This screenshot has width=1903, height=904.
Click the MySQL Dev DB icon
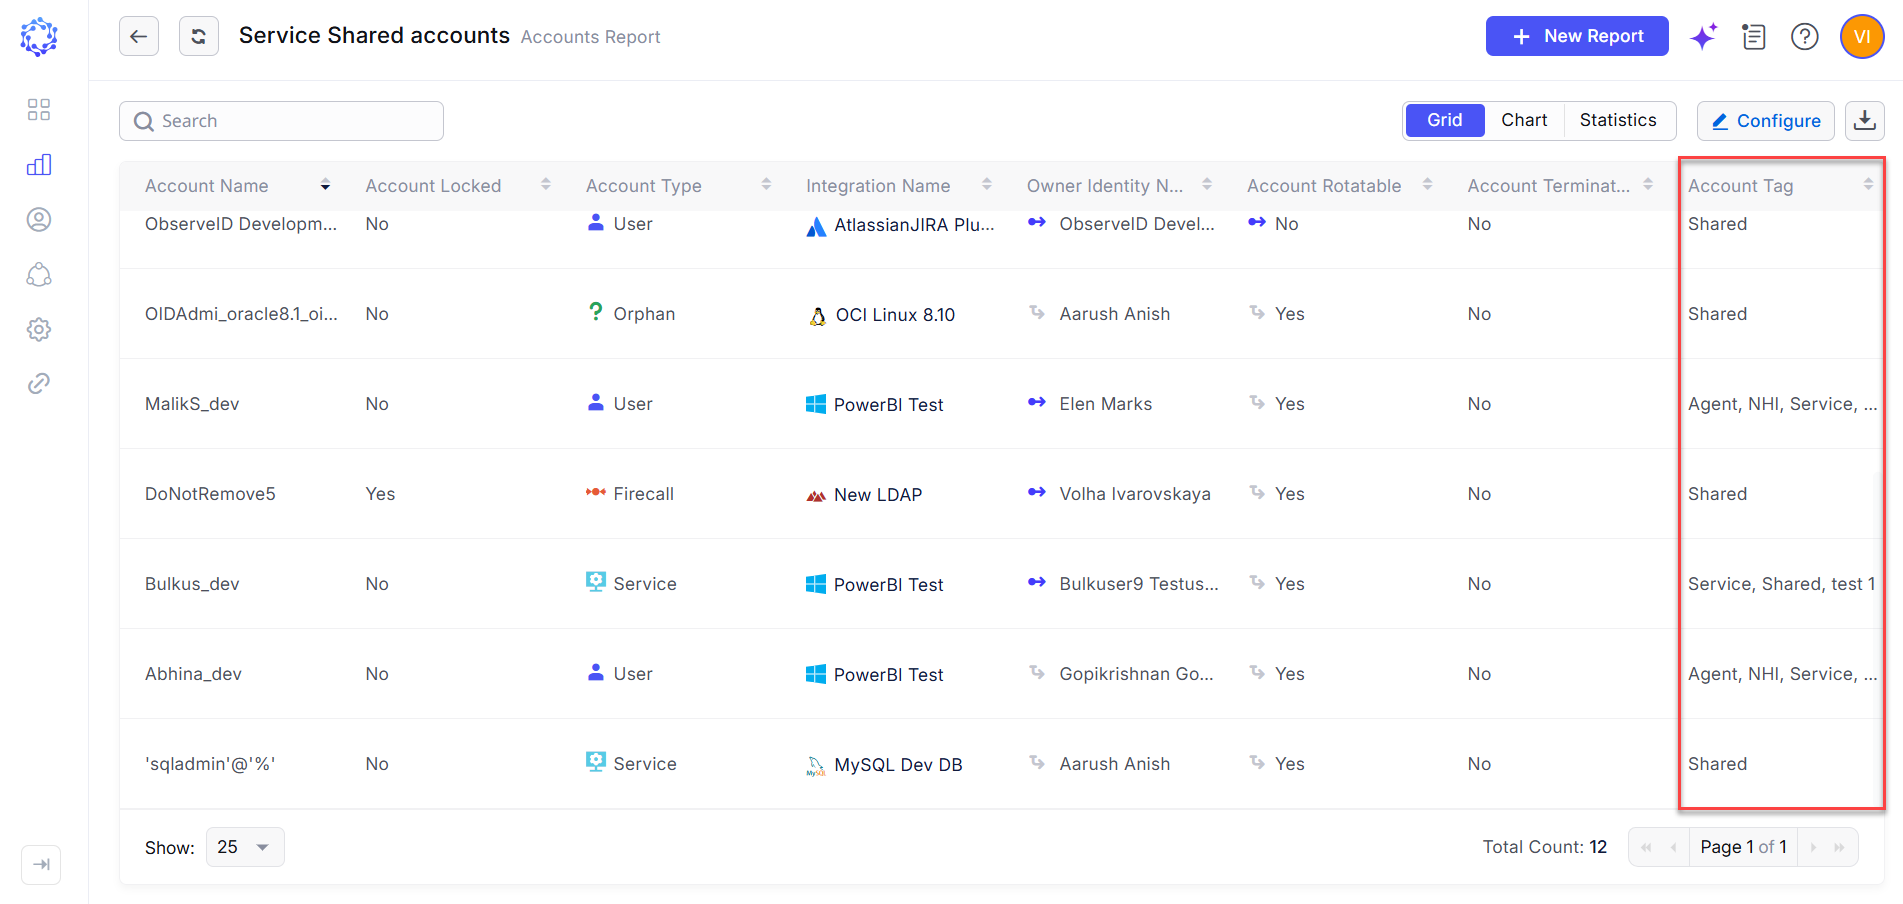click(816, 766)
